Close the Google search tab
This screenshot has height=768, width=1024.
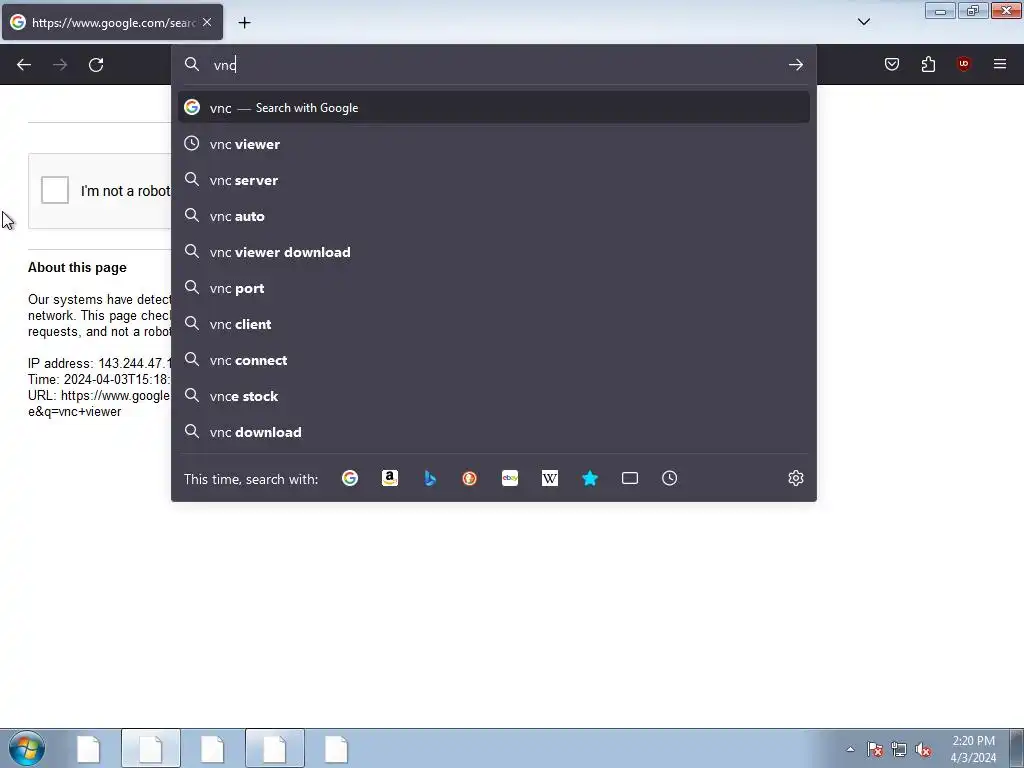(207, 22)
